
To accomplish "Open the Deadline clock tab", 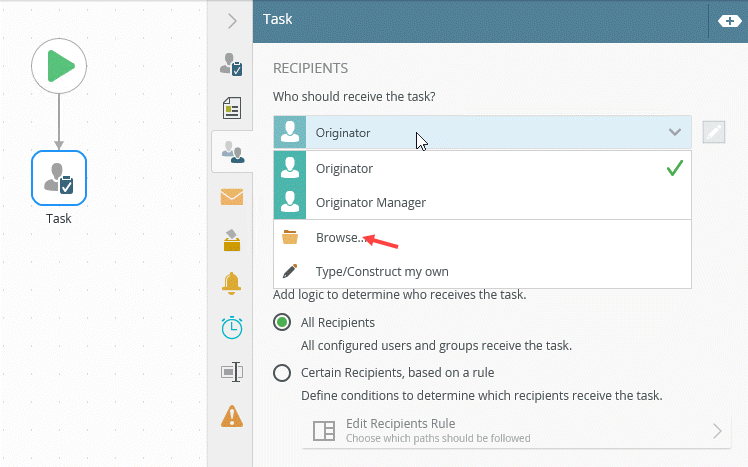I will (232, 327).
